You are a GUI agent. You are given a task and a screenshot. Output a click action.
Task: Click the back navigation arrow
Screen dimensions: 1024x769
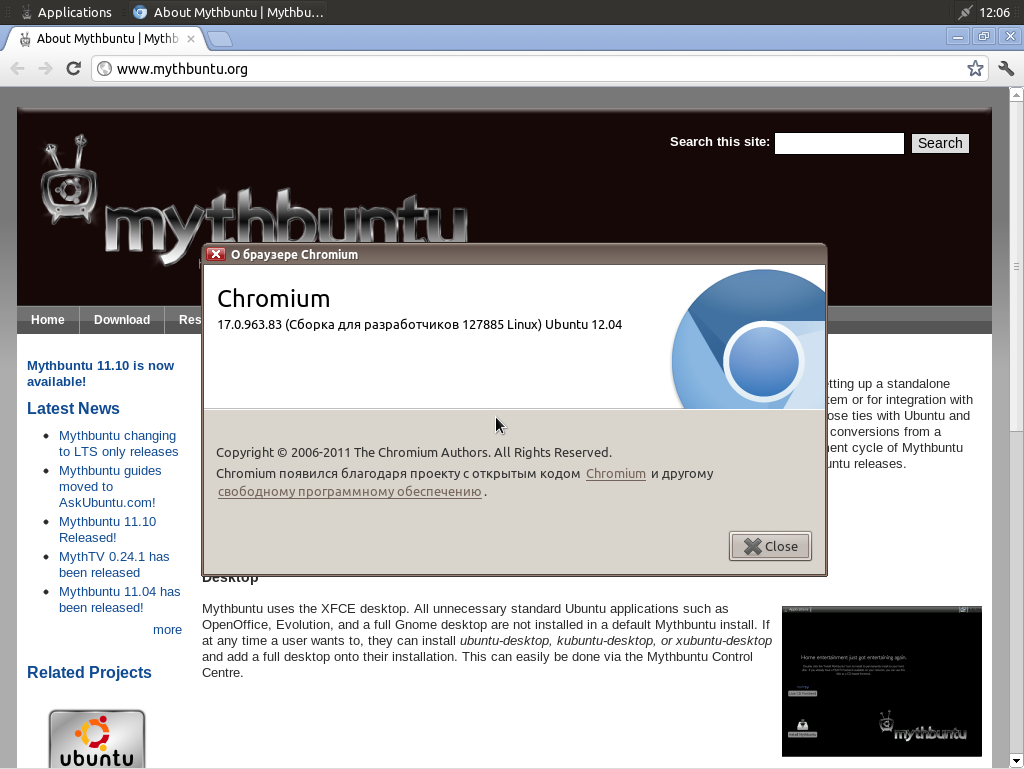click(x=17, y=68)
